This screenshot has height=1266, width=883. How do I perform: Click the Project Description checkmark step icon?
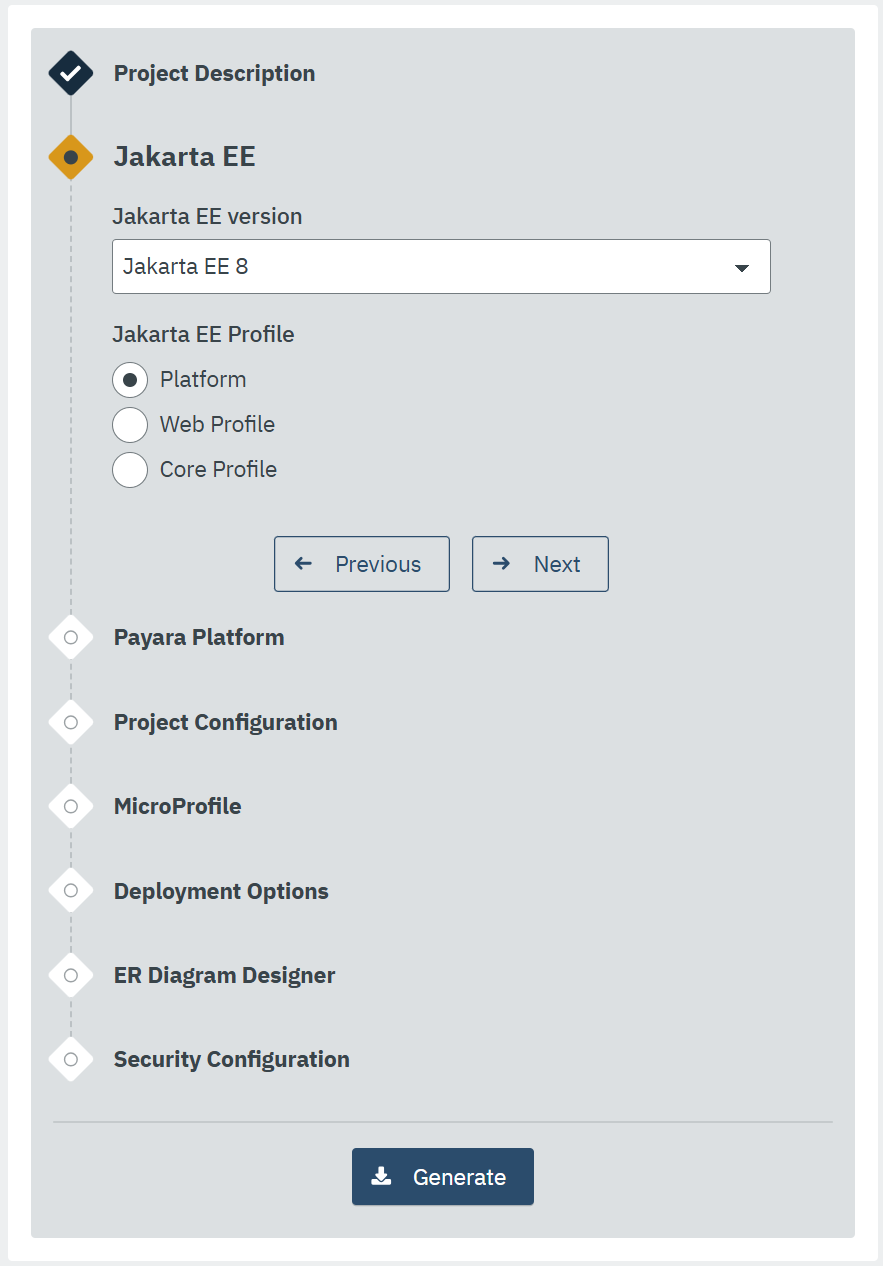pos(70,72)
